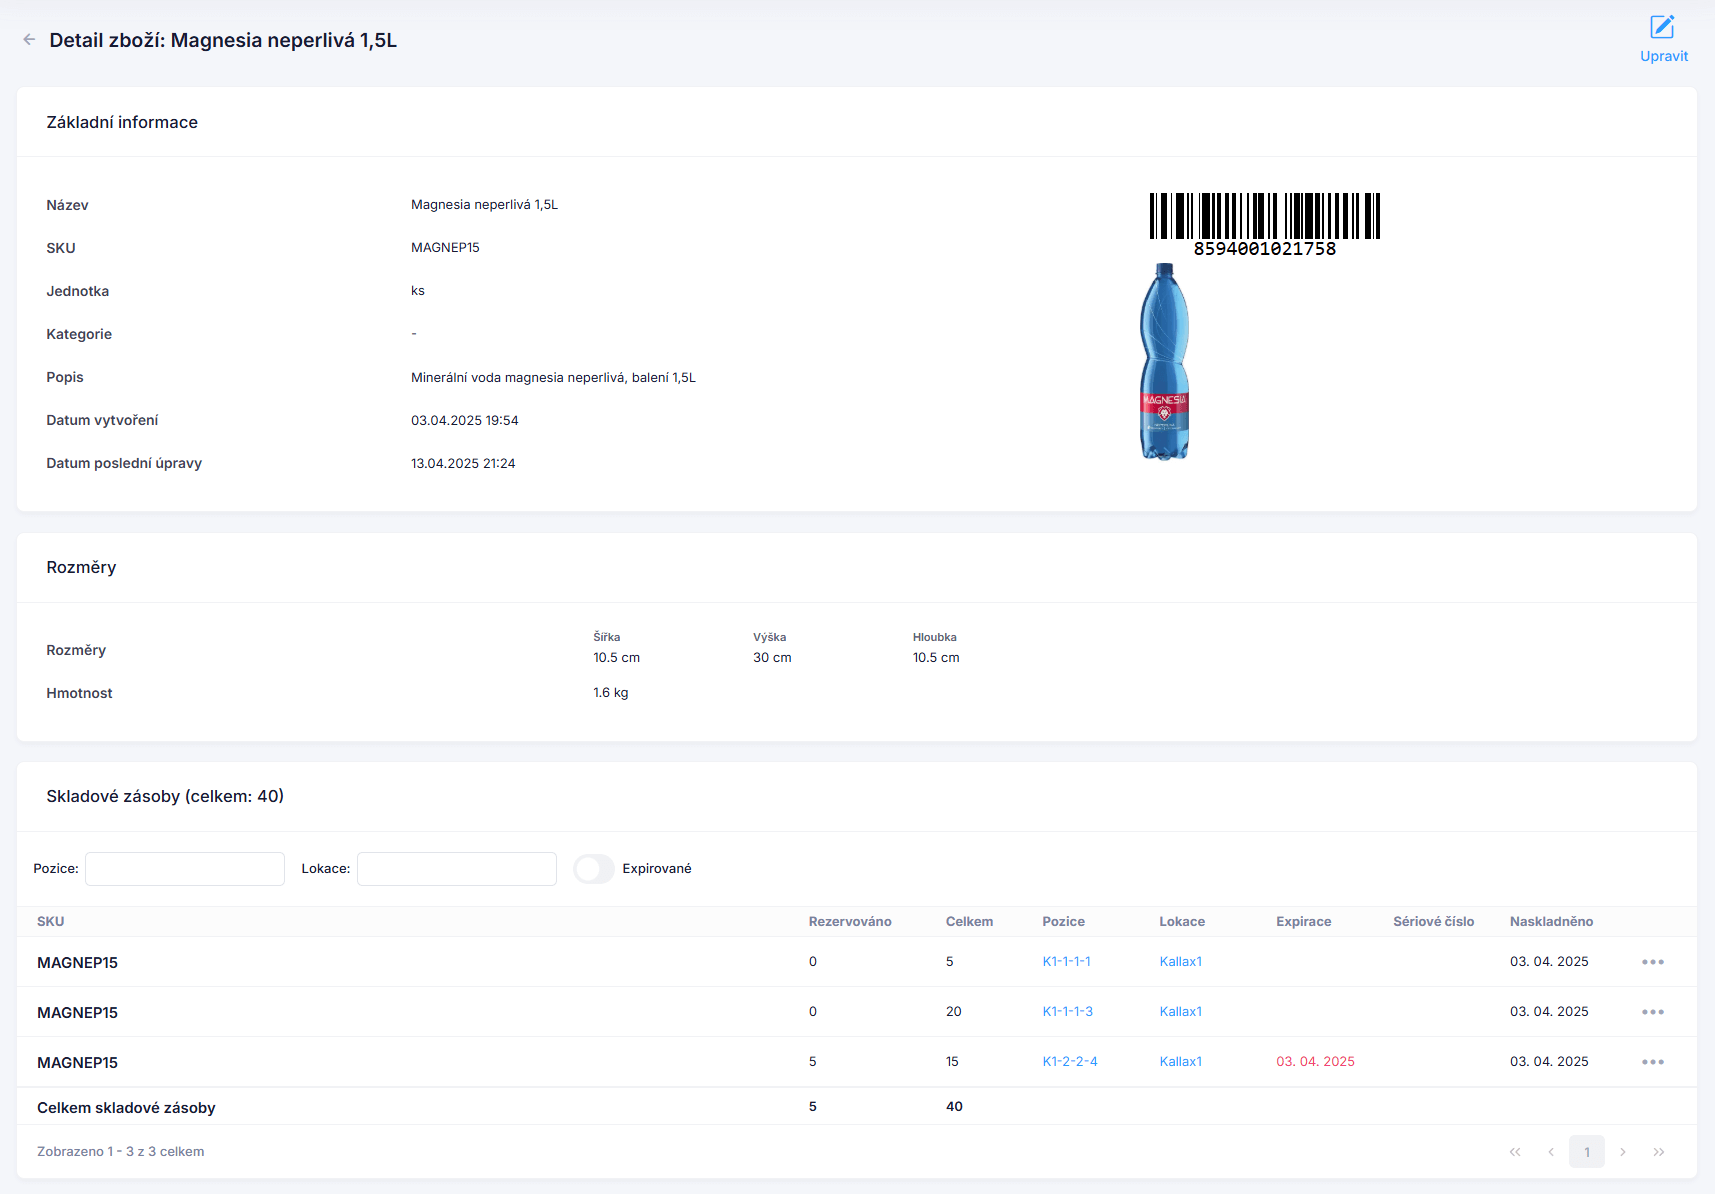Viewport: 1715px width, 1194px height.
Task: Open Kallax1 location in K1-1-1-1 row
Action: pos(1181,962)
